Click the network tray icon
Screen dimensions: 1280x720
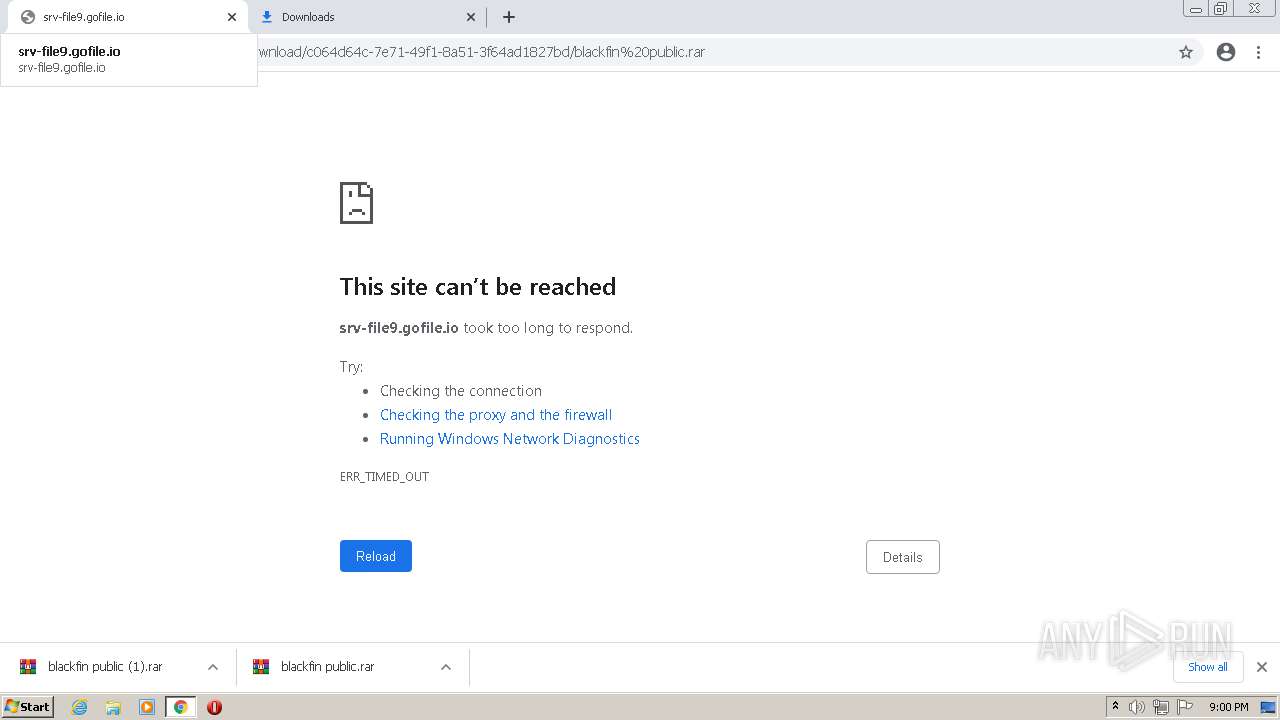coord(1161,707)
